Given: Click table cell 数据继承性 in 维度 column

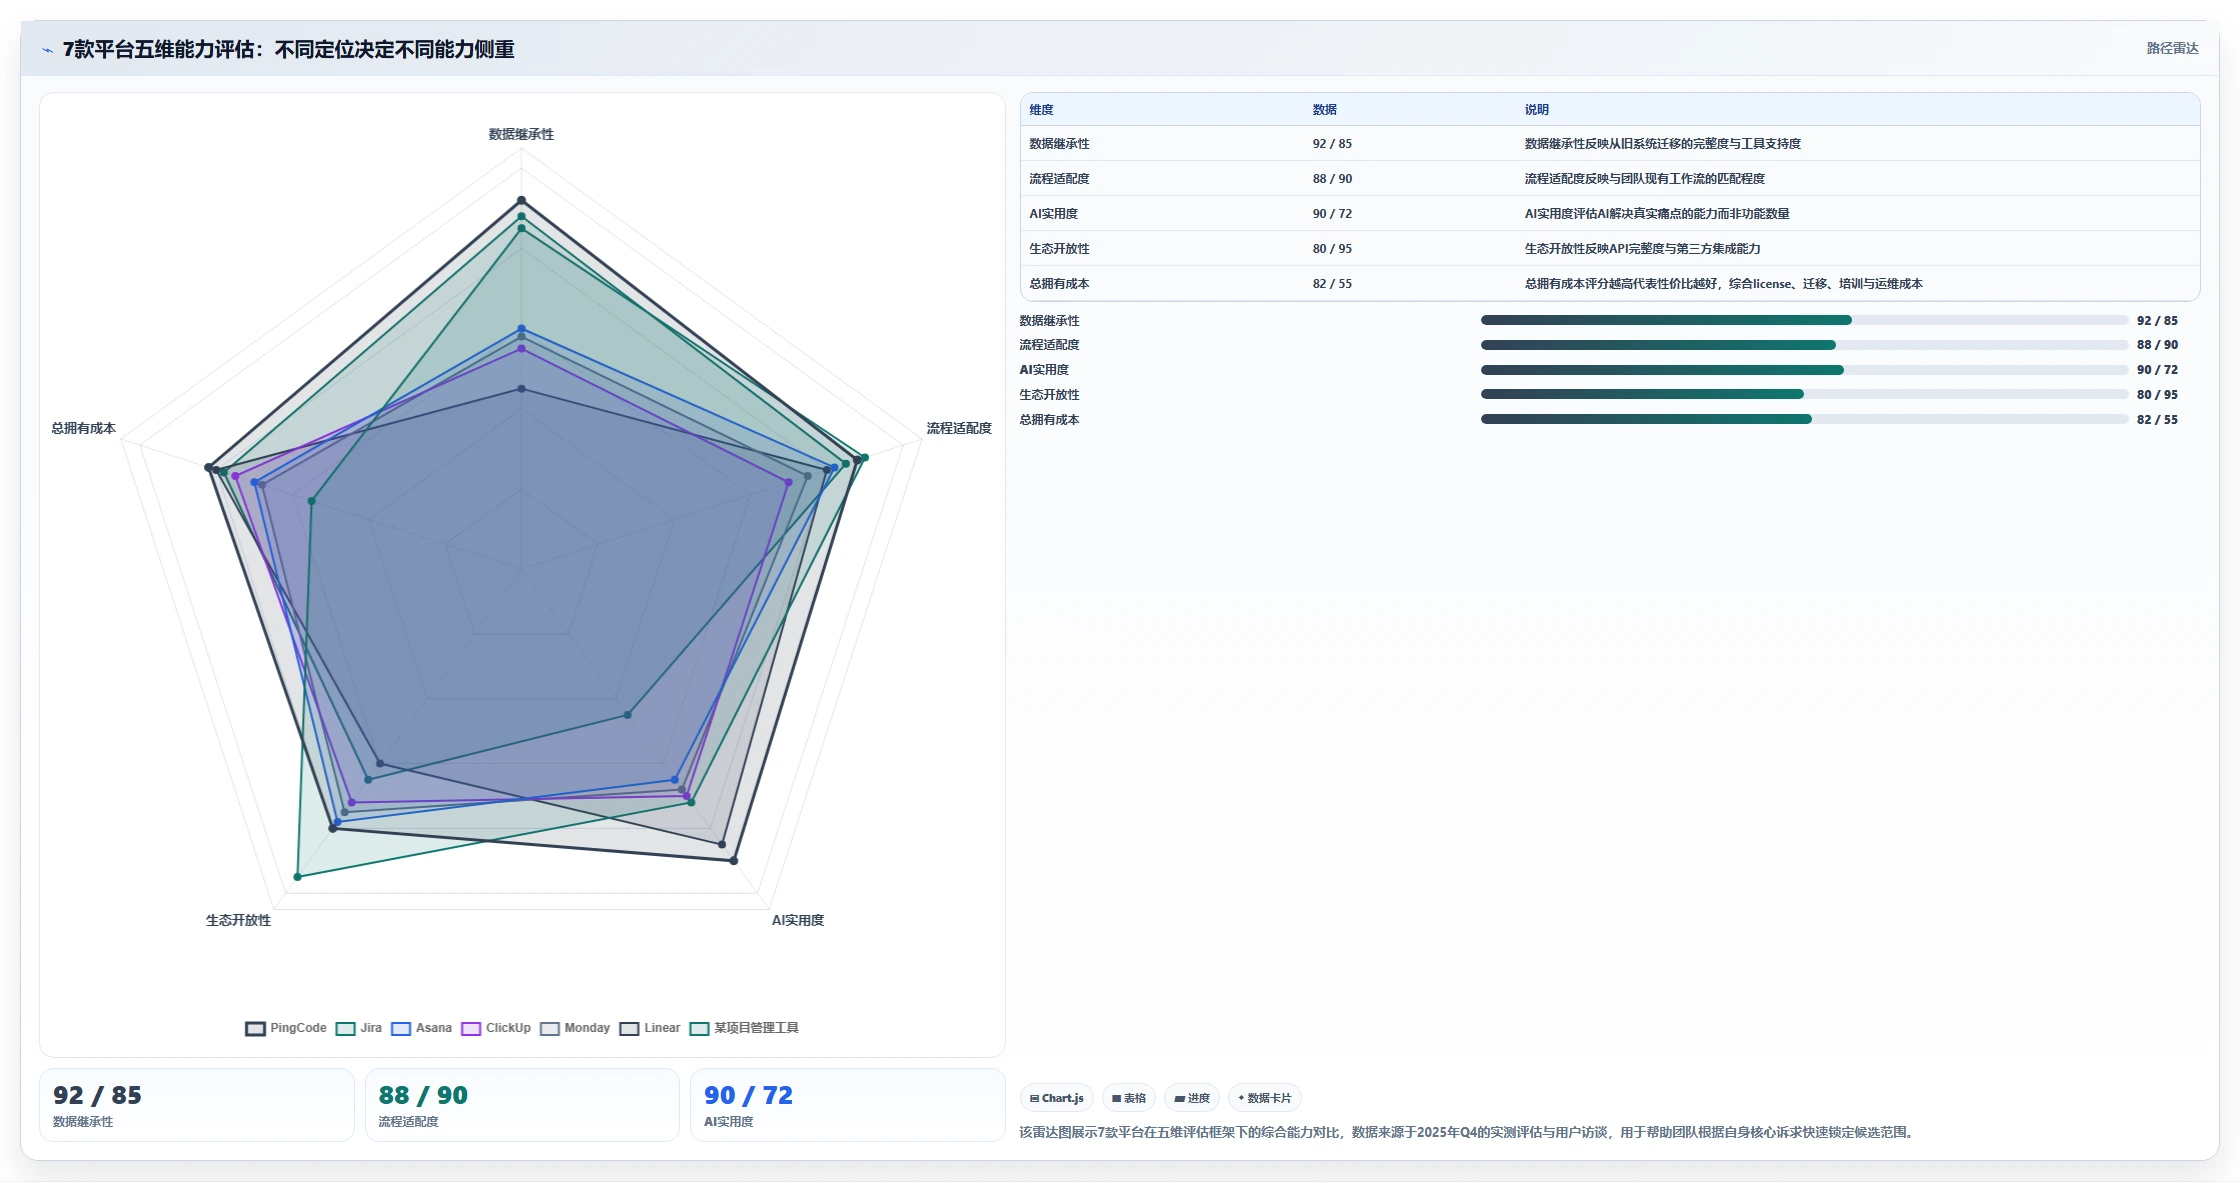Looking at the screenshot, I should (1059, 144).
